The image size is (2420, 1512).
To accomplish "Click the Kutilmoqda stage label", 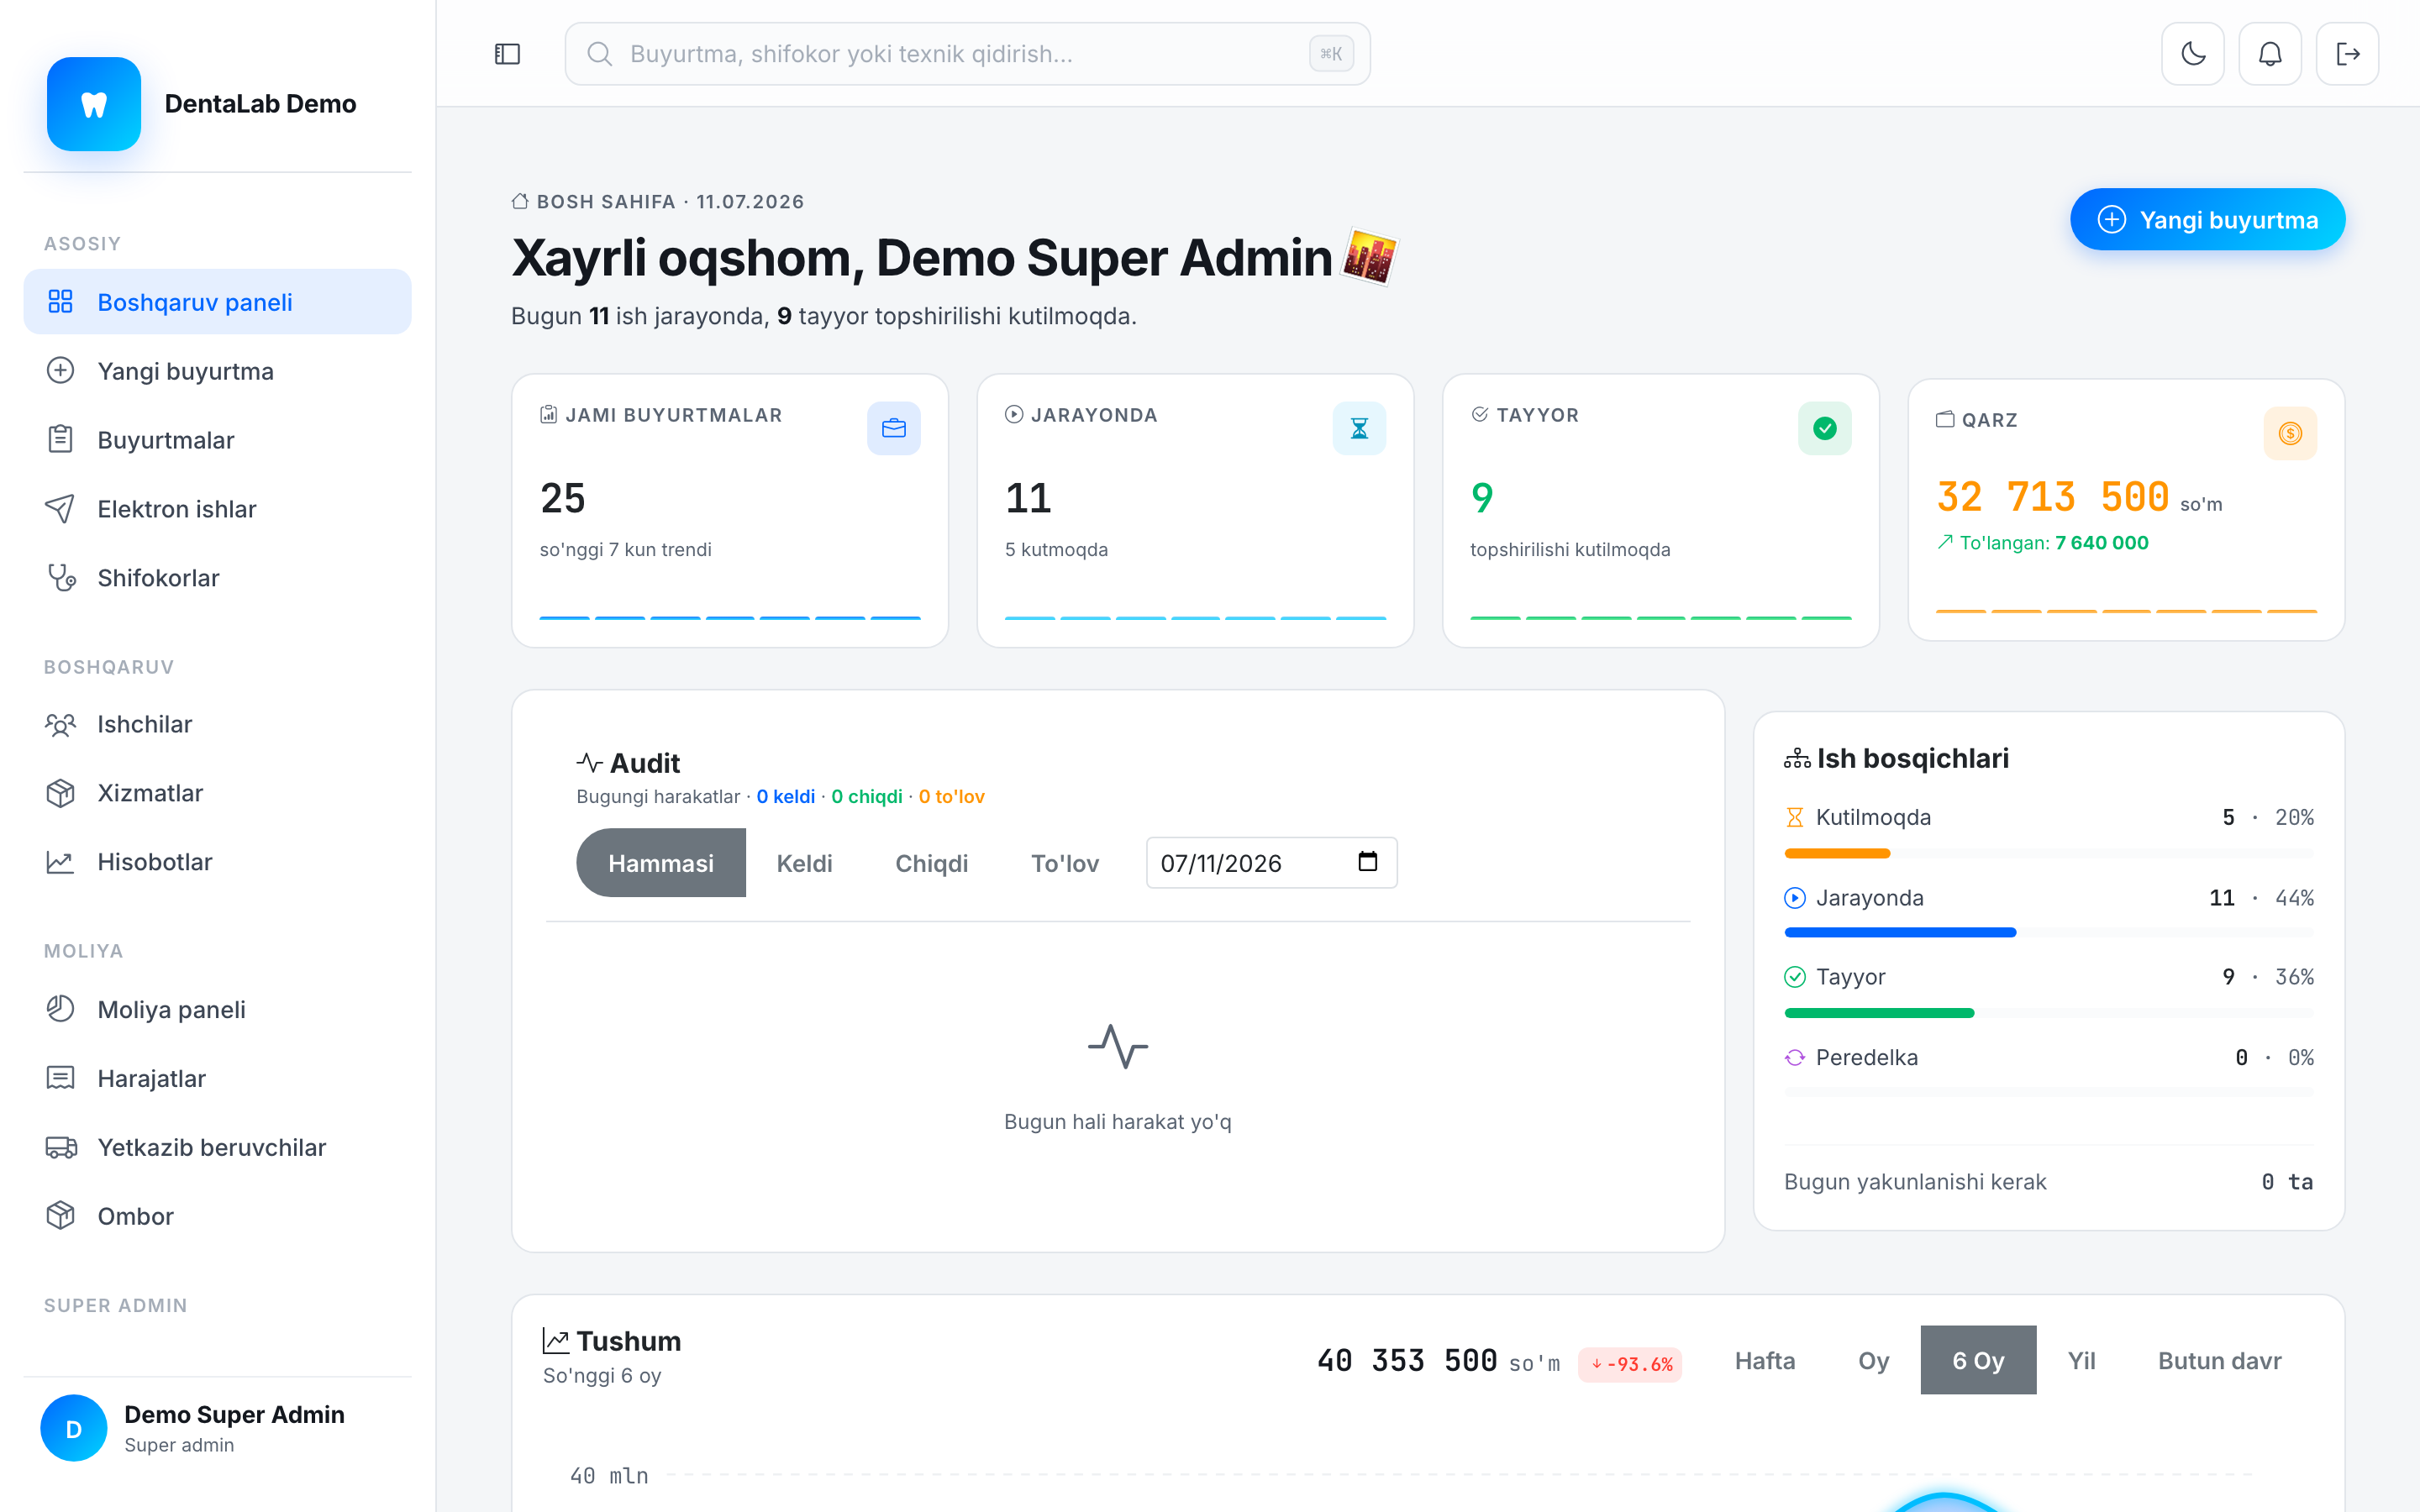I will point(1872,817).
